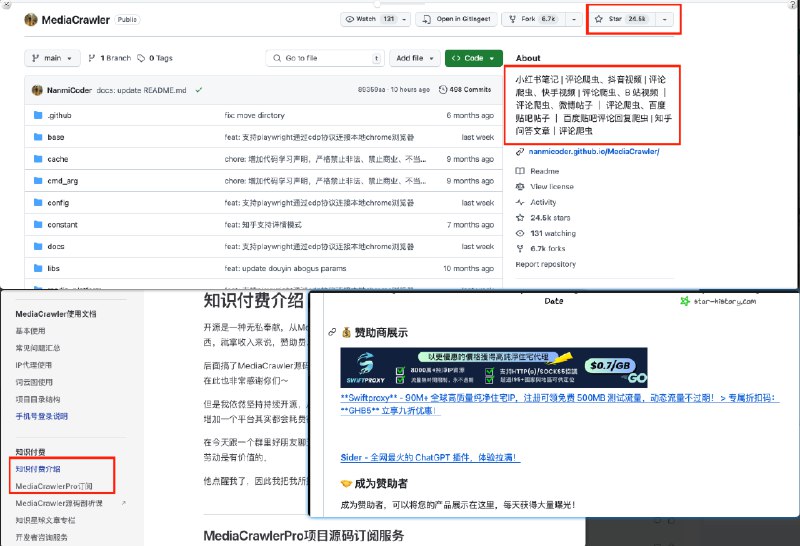Screen dimensions: 800x546
Task: Click View license in About
Action: (552, 187)
